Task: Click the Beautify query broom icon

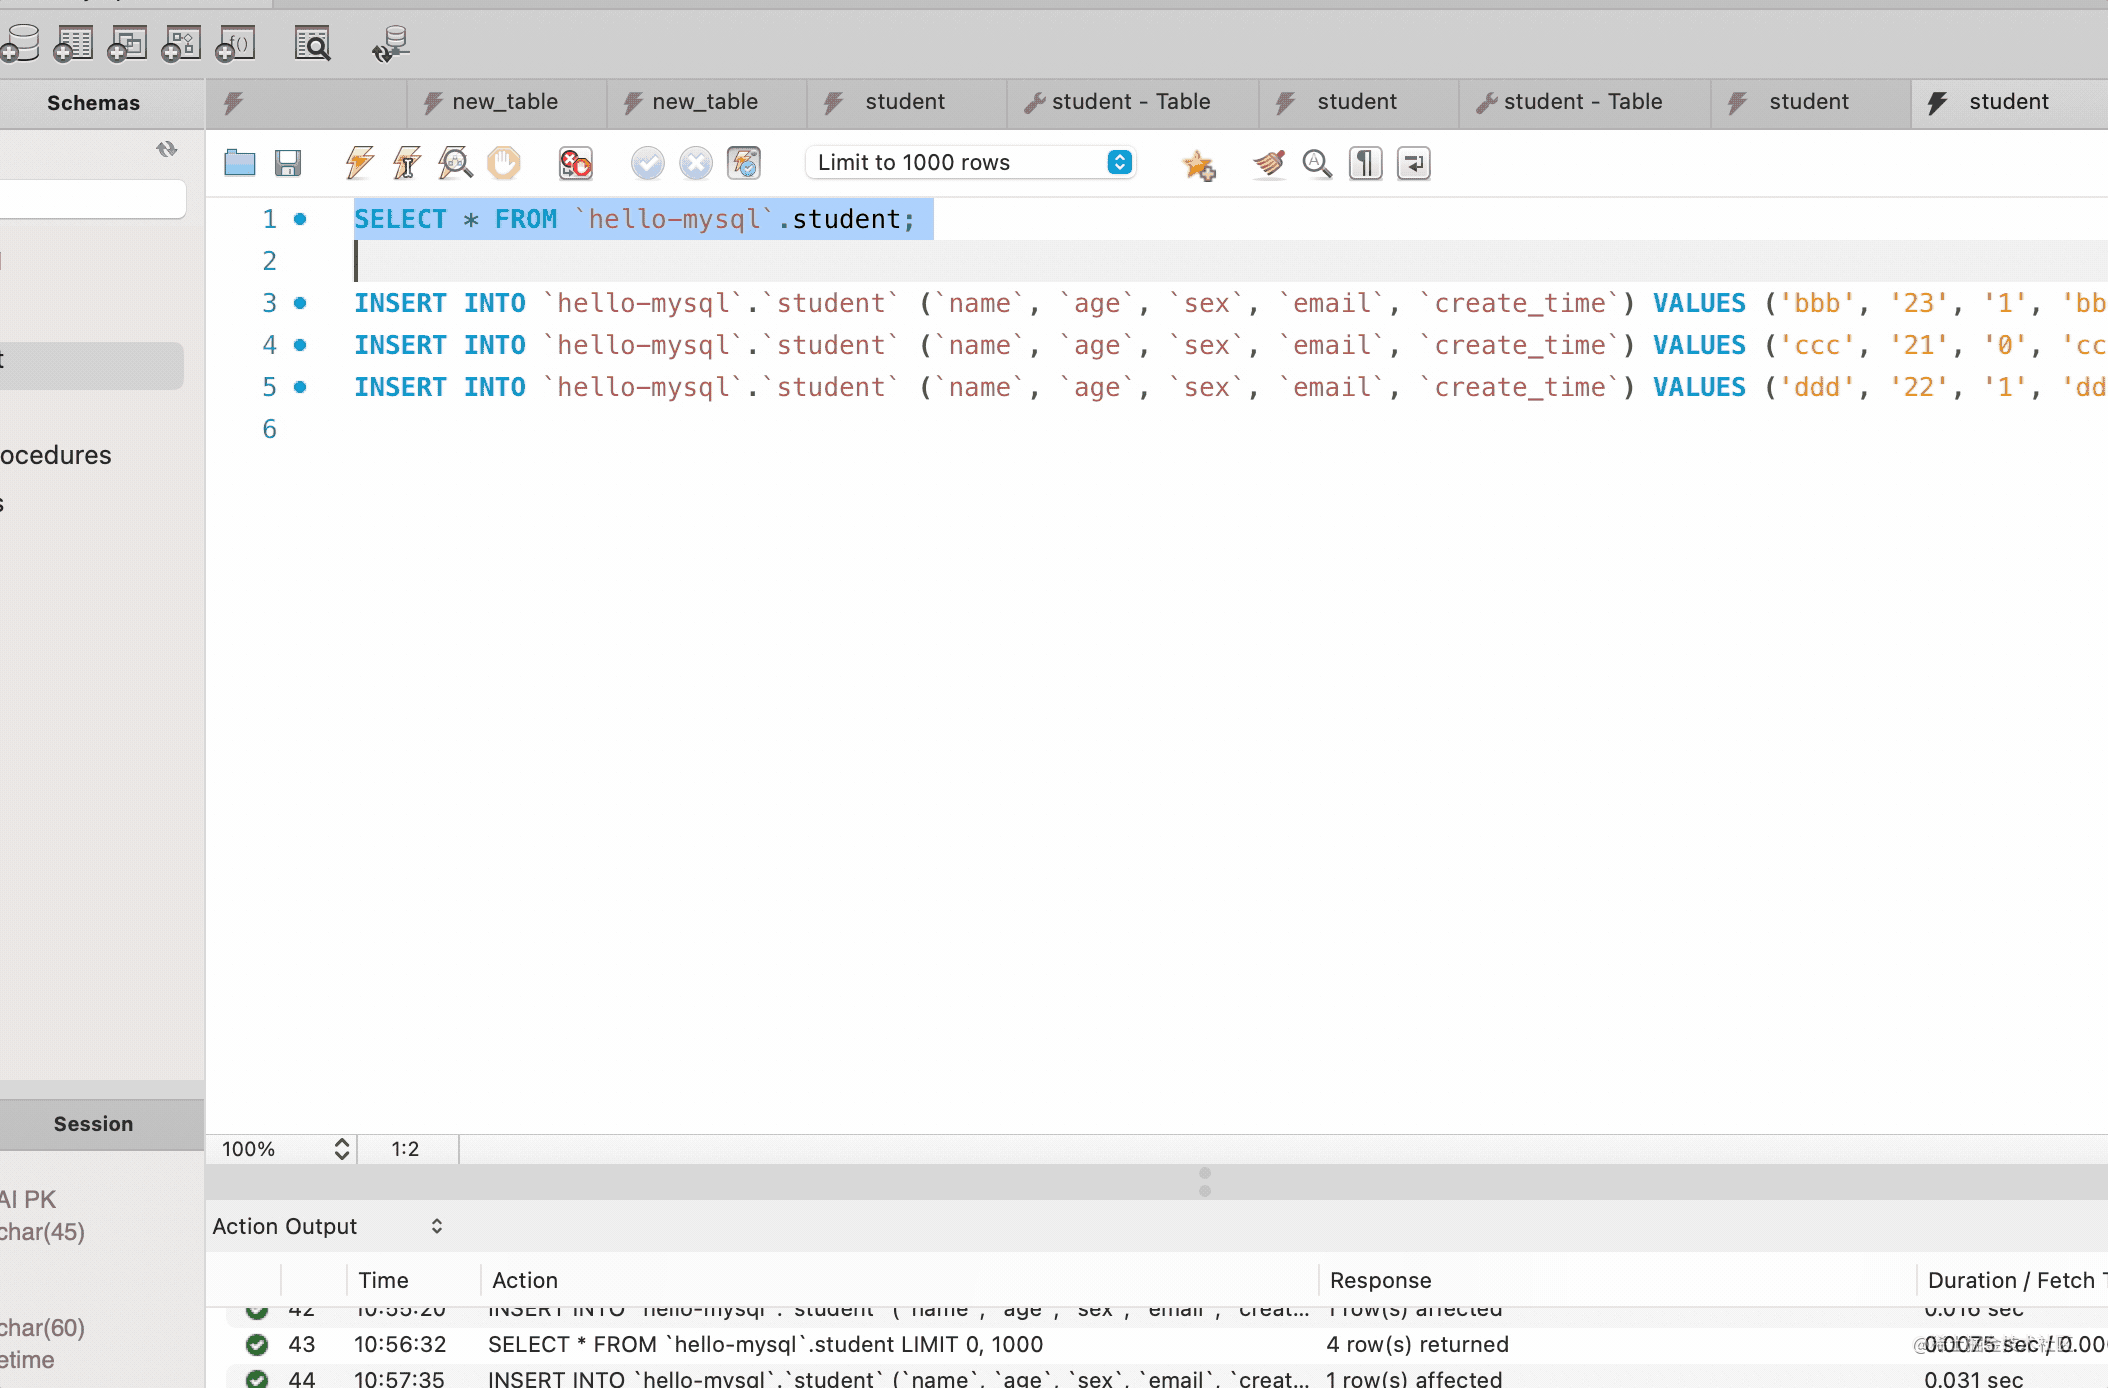Action: pos(1269,162)
